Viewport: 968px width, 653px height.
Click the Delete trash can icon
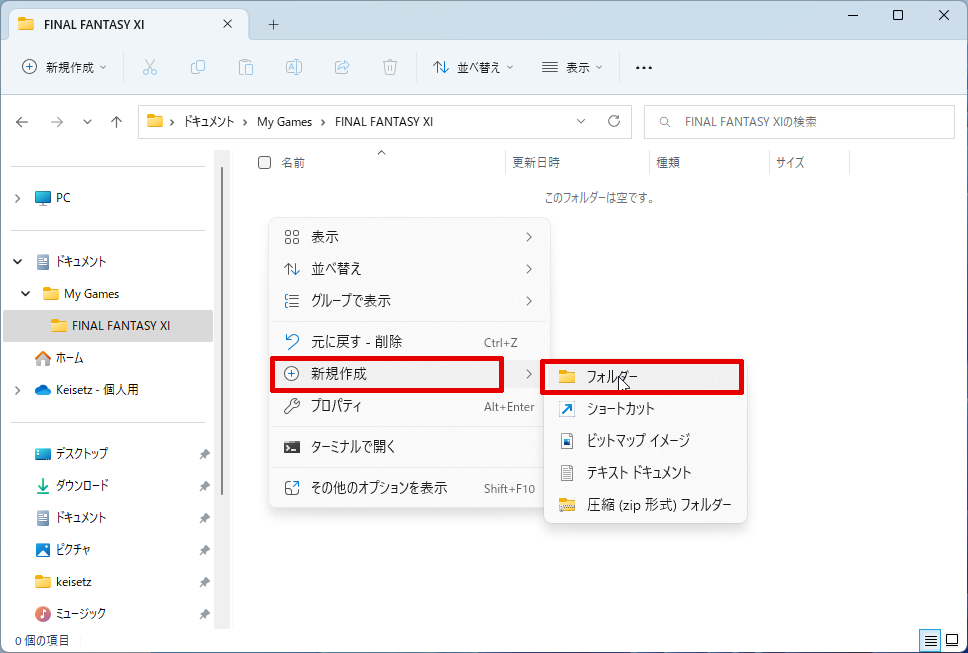pos(390,67)
